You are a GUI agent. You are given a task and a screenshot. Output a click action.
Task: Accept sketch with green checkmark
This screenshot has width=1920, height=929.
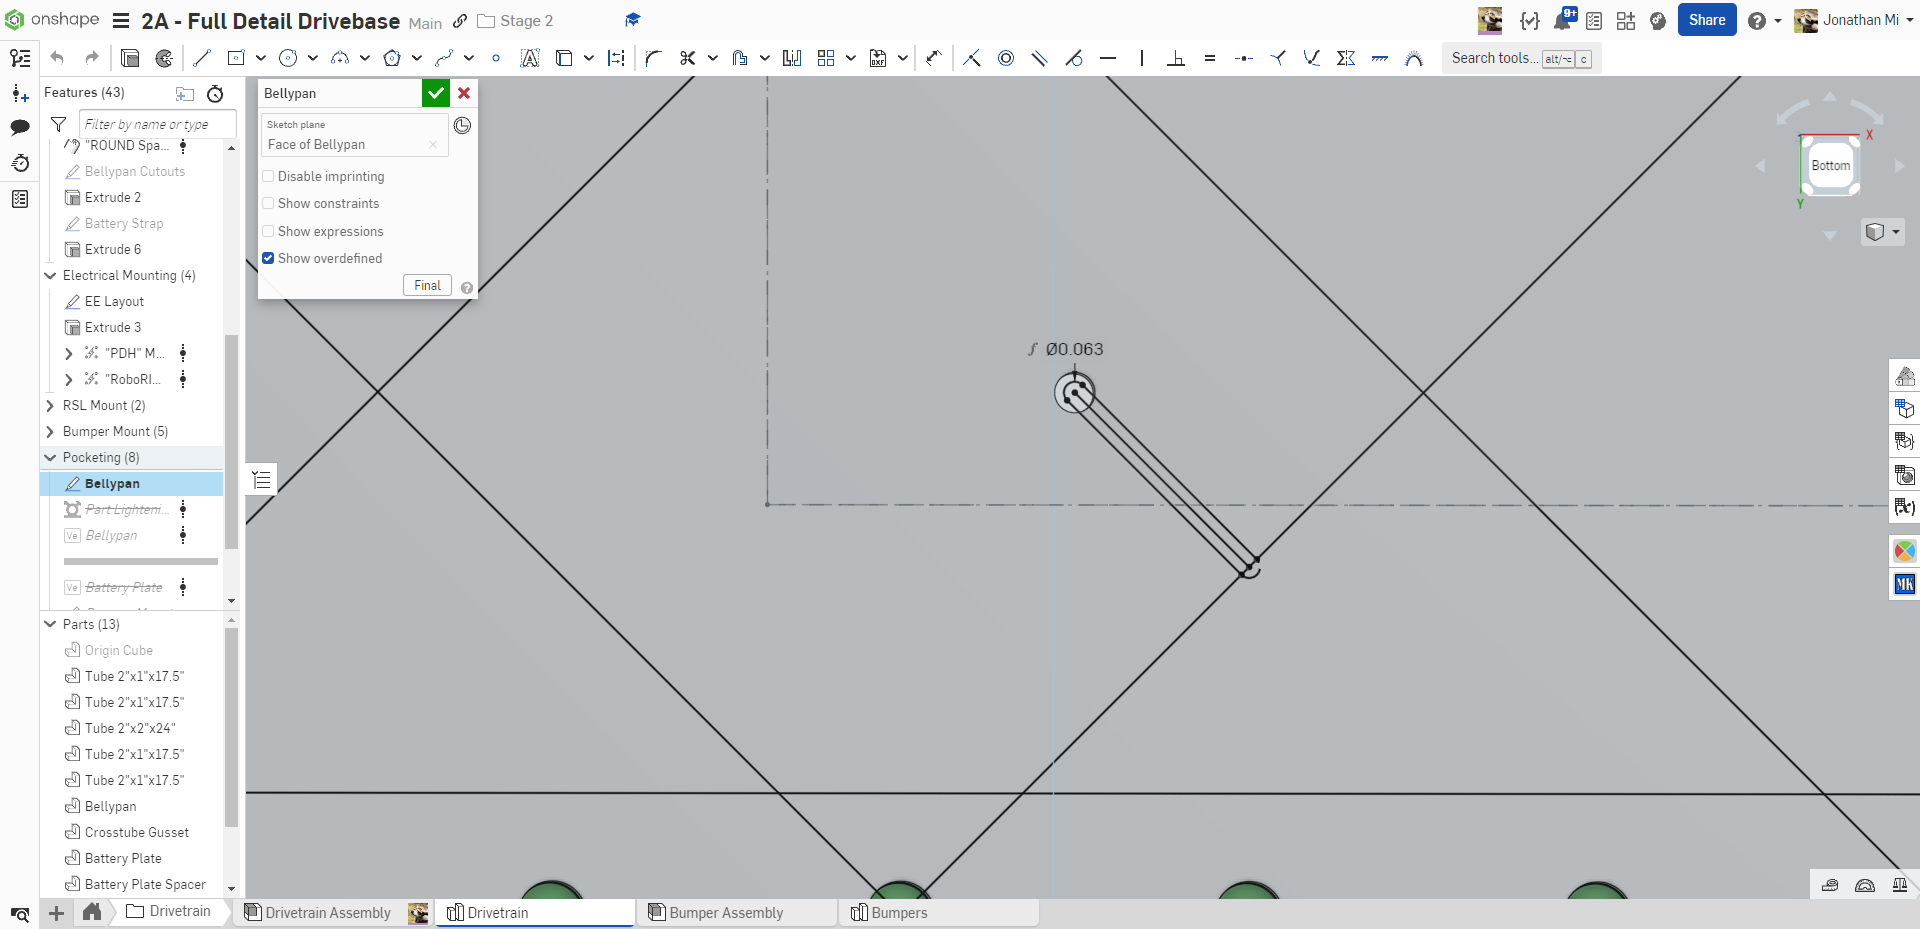(x=435, y=93)
